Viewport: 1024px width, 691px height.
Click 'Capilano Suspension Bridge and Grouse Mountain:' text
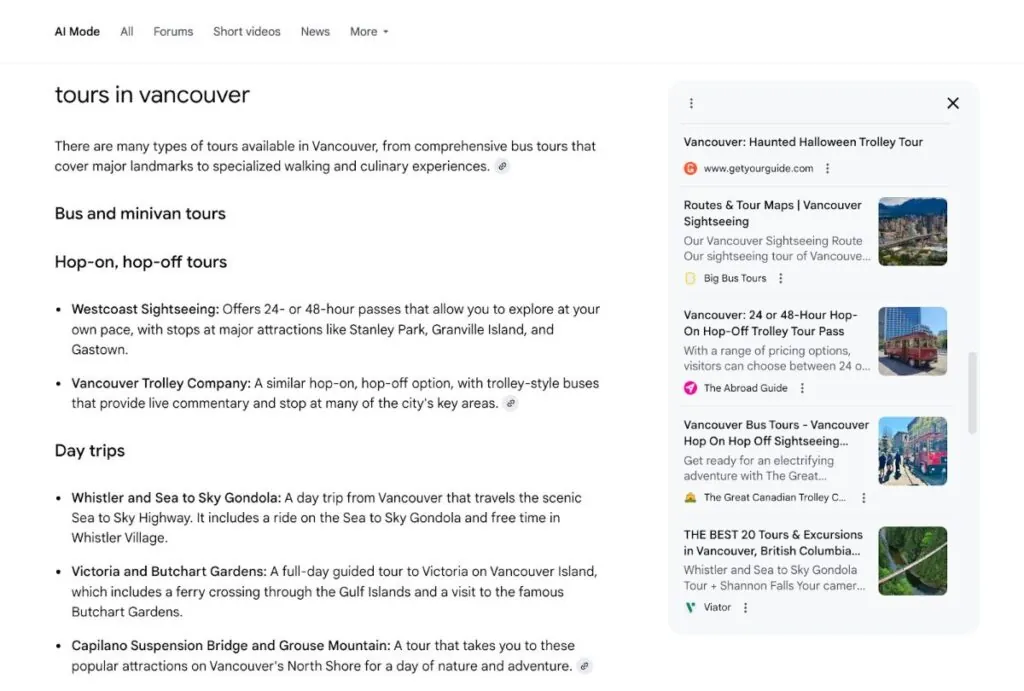coord(231,645)
